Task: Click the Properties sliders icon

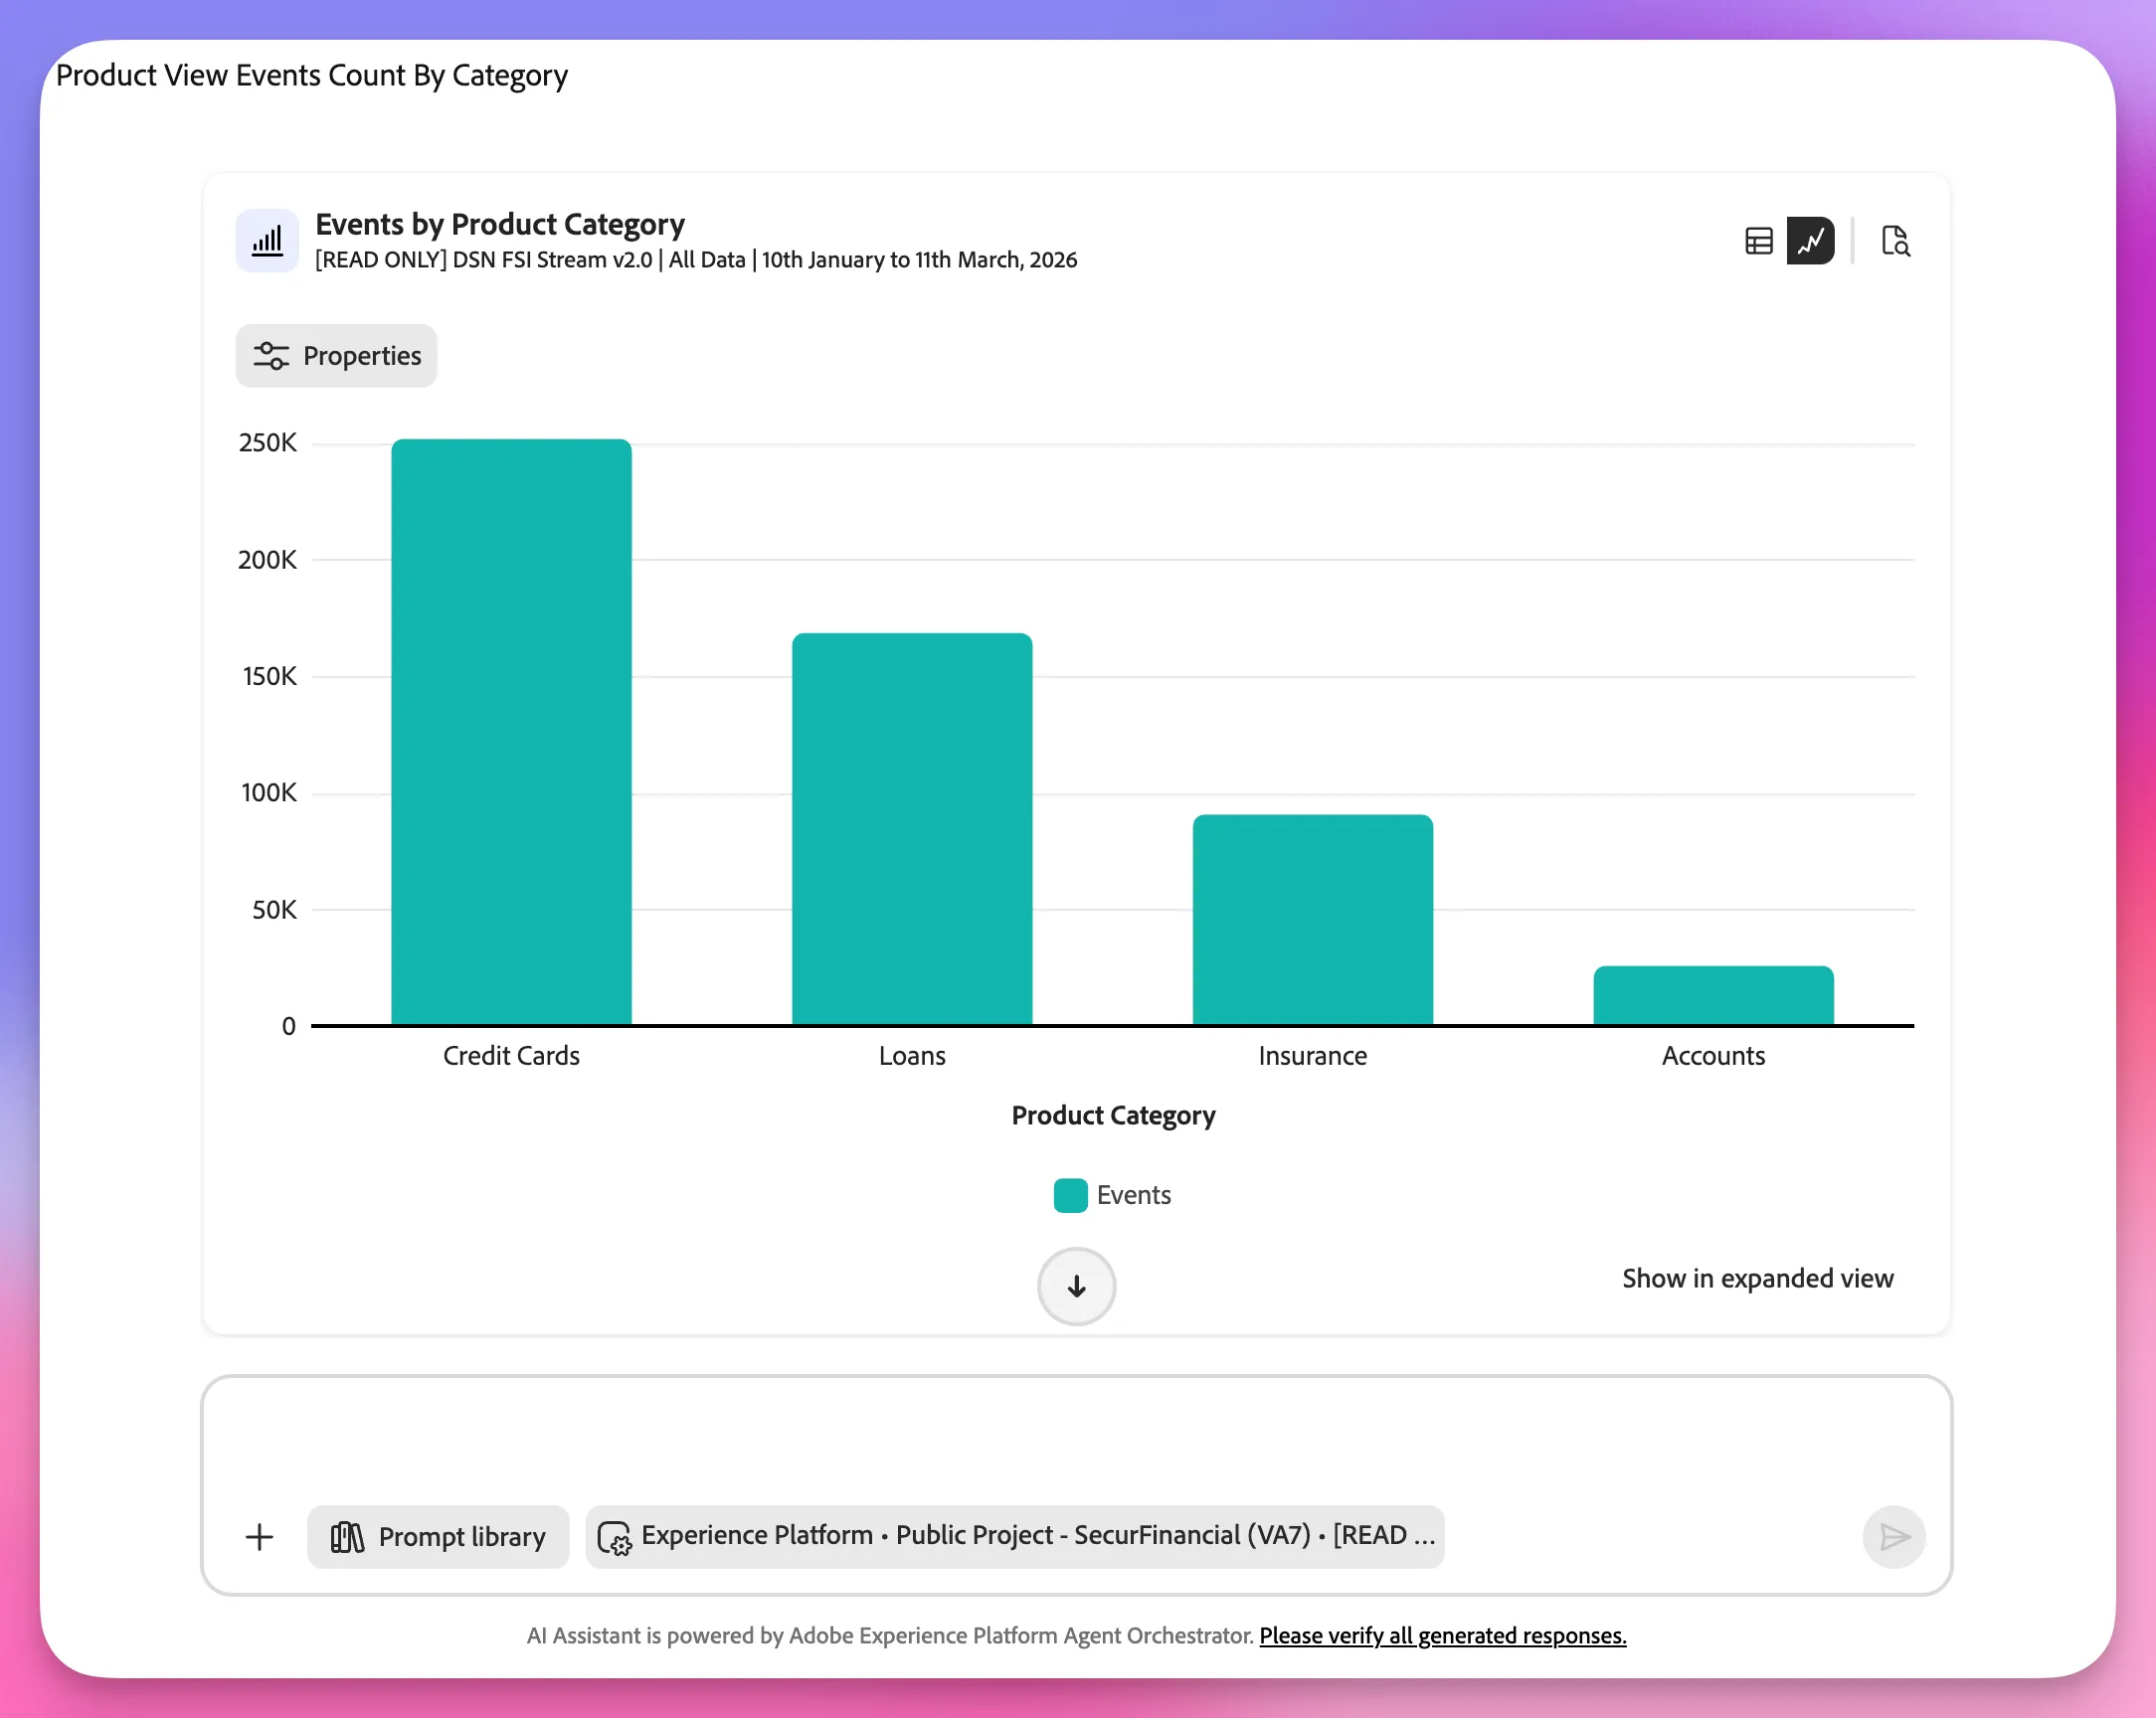Action: click(x=271, y=356)
